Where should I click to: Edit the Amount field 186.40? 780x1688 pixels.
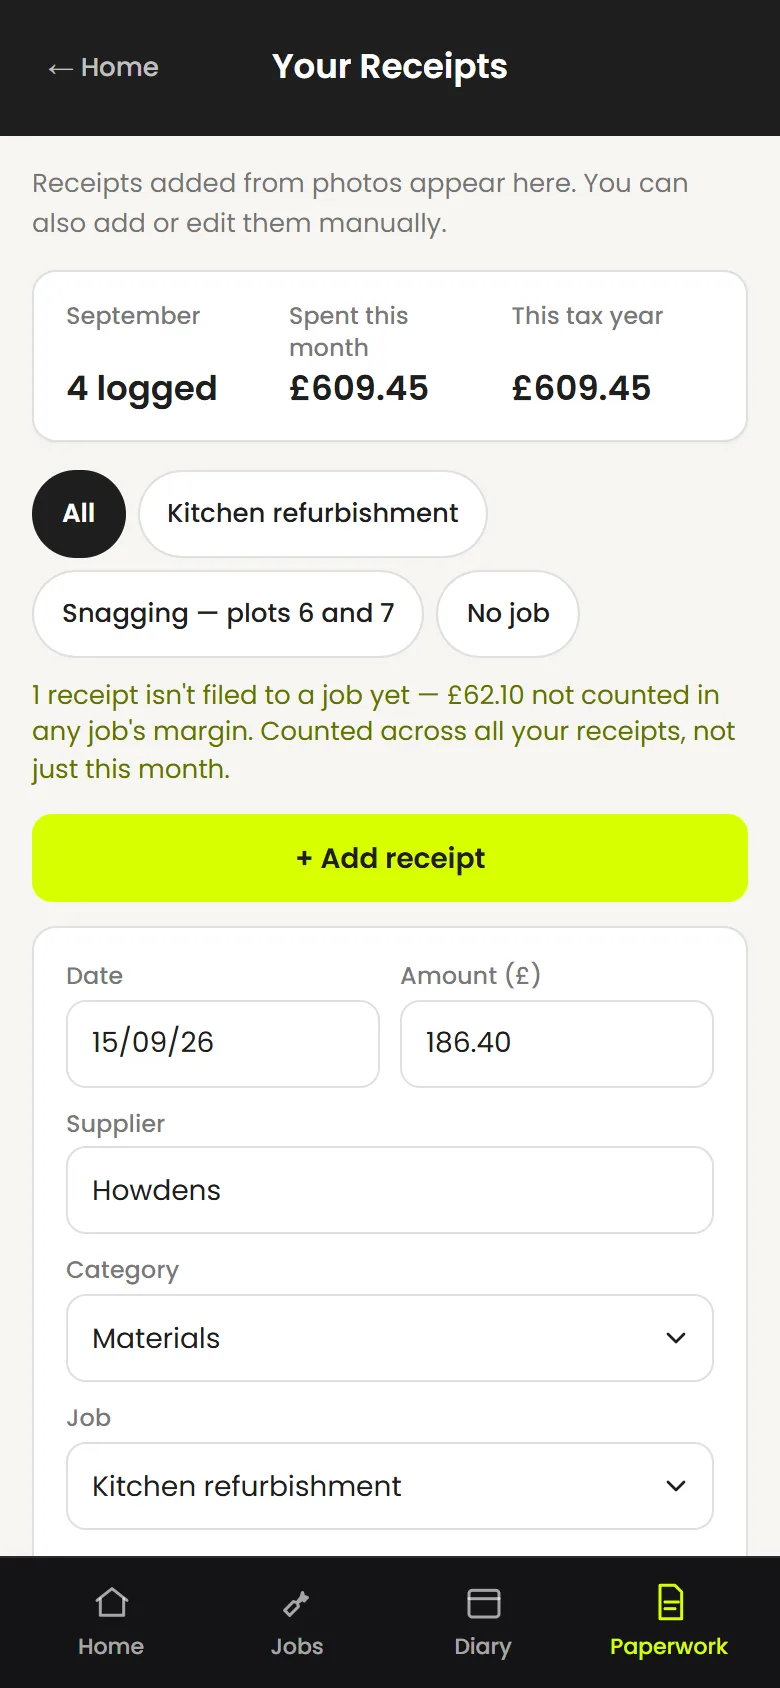coord(557,1043)
